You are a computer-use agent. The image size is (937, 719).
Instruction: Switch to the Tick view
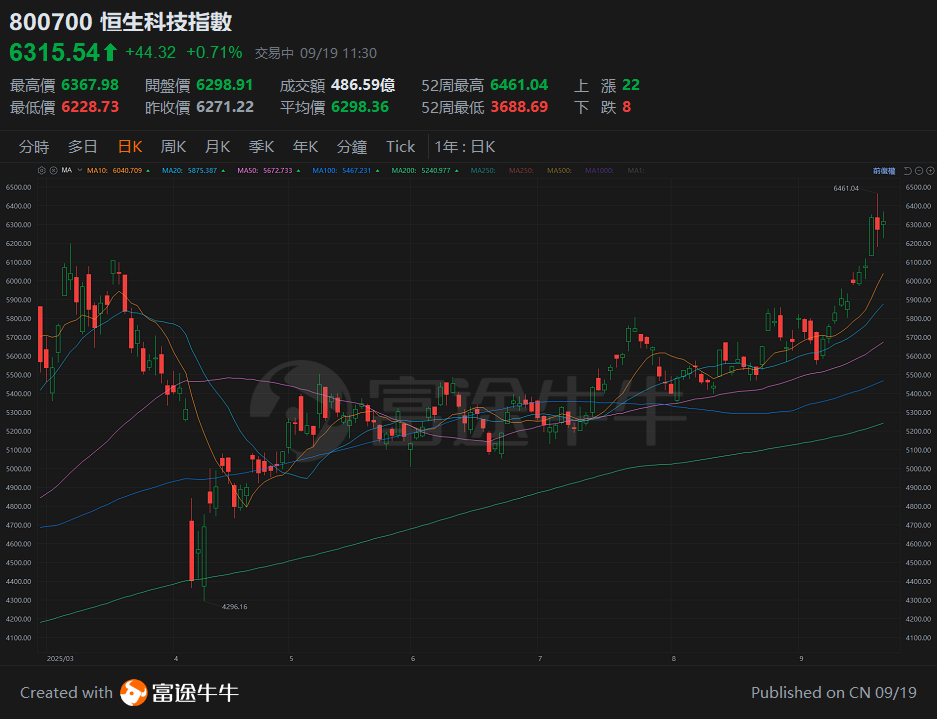(x=399, y=146)
